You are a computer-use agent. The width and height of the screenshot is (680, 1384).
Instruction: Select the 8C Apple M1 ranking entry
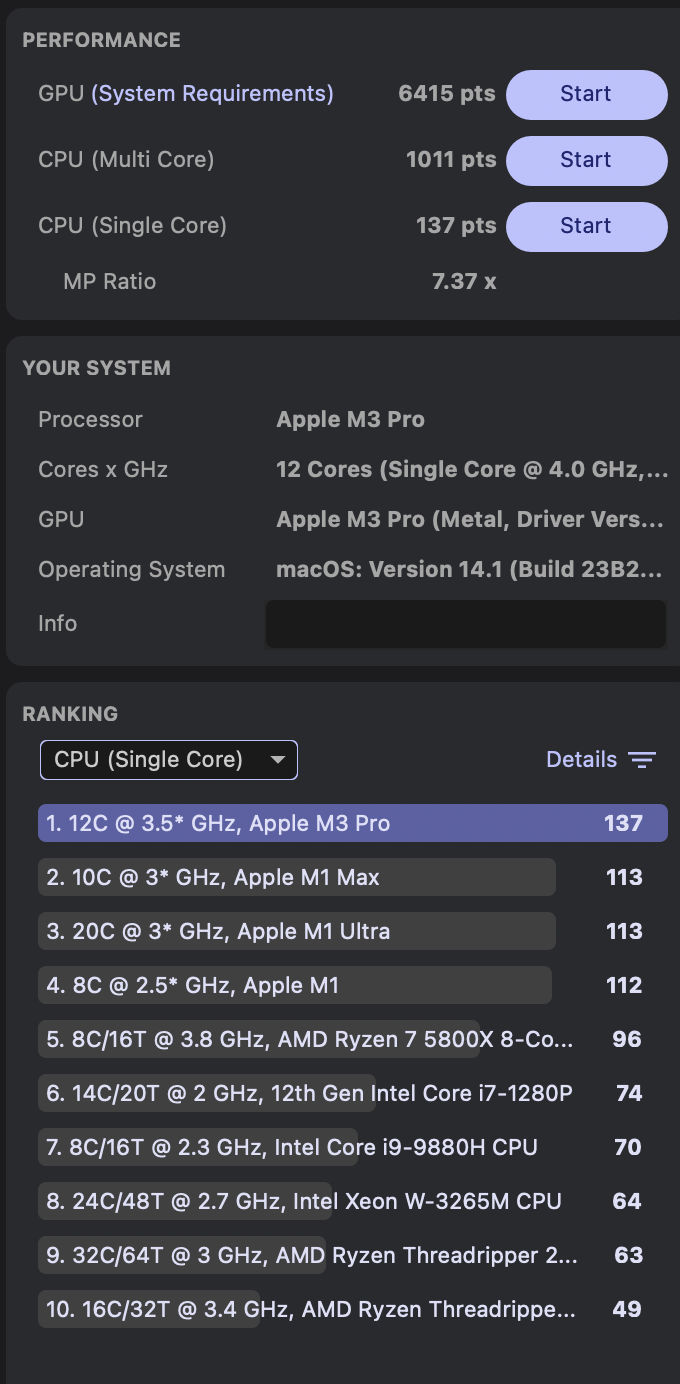(294, 986)
